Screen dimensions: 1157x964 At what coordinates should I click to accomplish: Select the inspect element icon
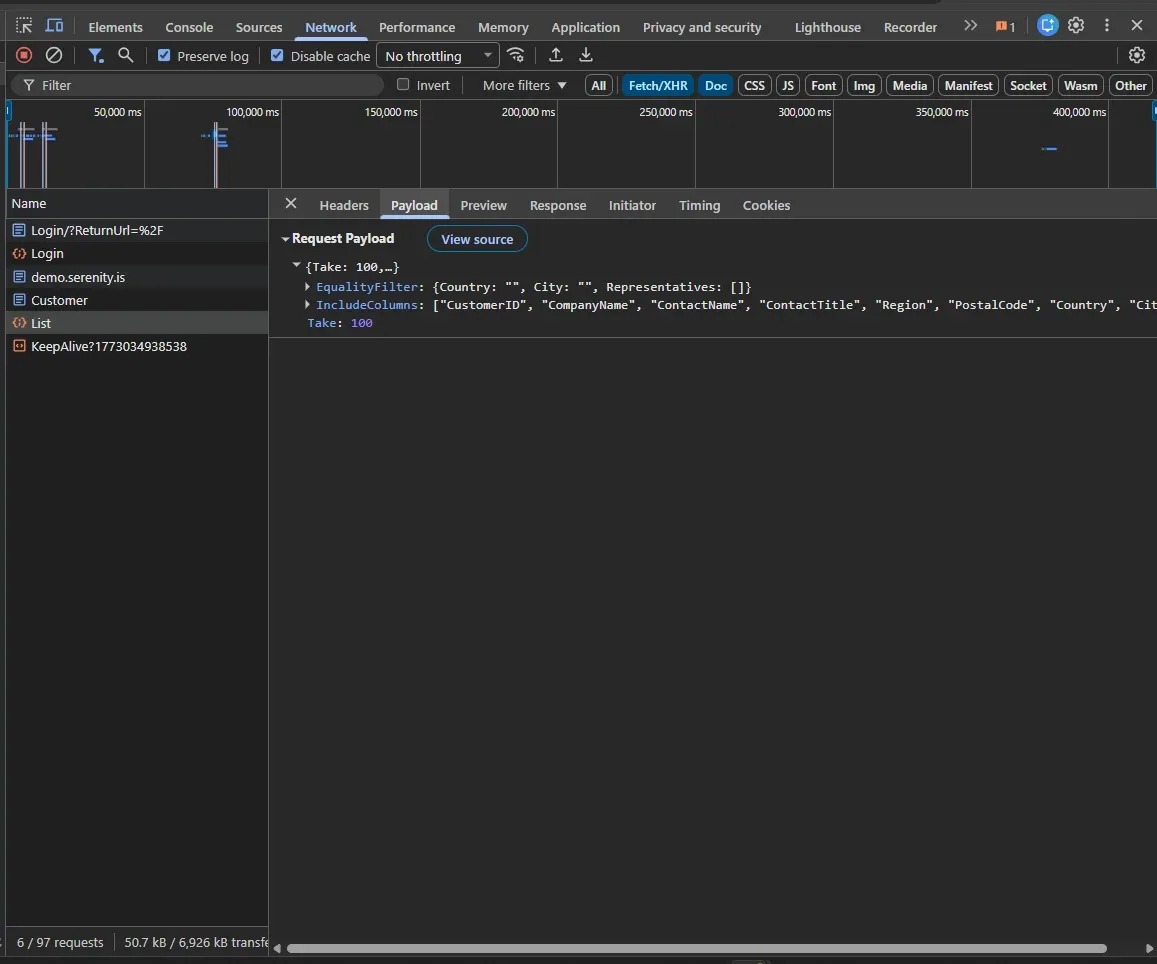pyautogui.click(x=24, y=24)
